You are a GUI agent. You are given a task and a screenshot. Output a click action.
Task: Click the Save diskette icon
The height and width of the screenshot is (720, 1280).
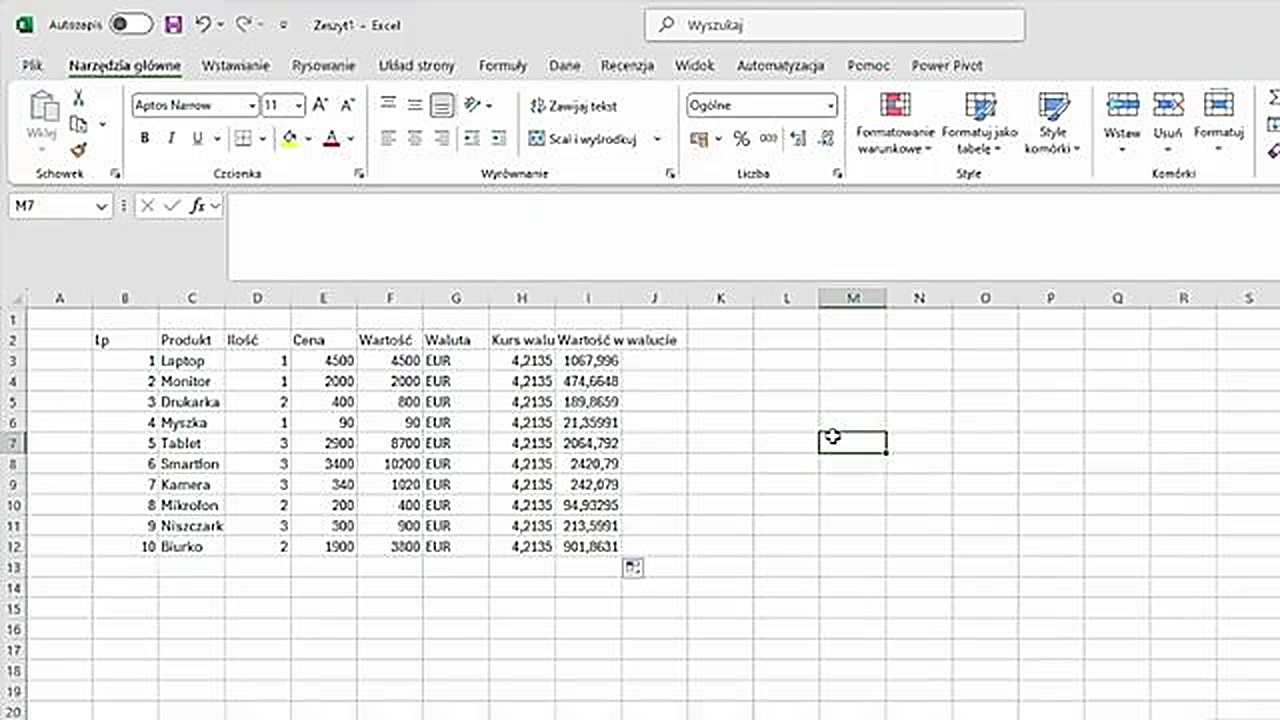[173, 25]
